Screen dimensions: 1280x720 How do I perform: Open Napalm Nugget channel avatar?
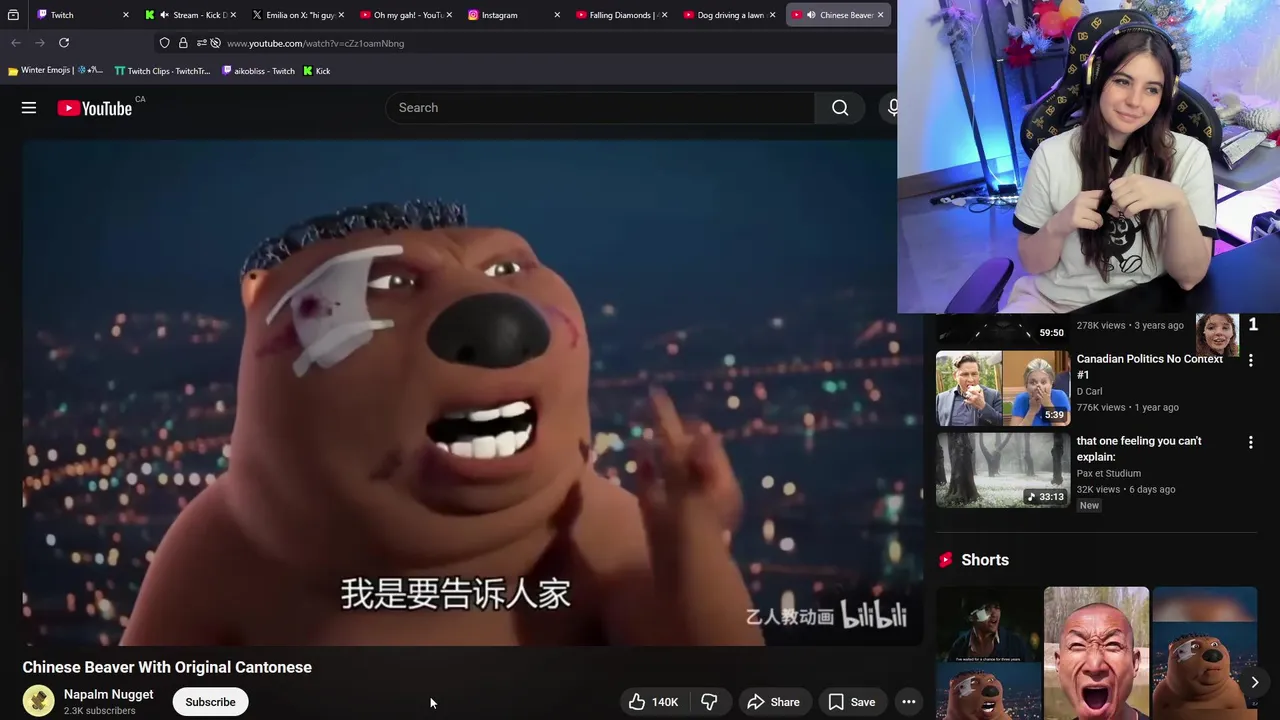(x=39, y=701)
